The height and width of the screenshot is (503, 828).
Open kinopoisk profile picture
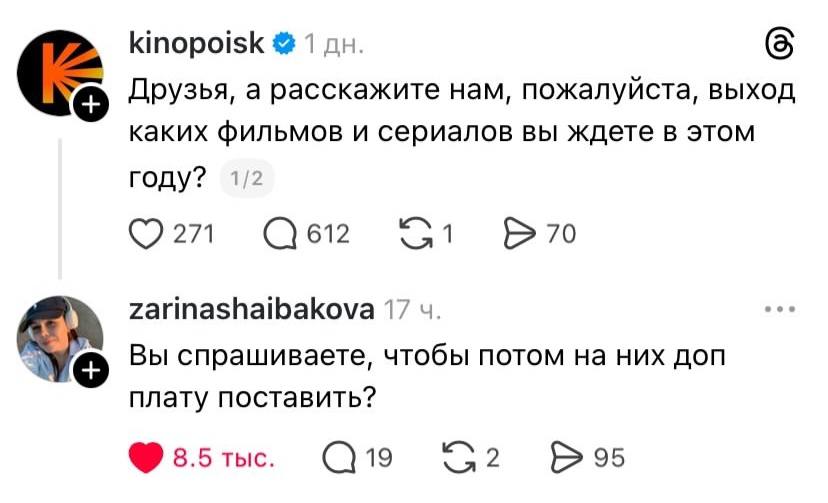[x=59, y=71]
